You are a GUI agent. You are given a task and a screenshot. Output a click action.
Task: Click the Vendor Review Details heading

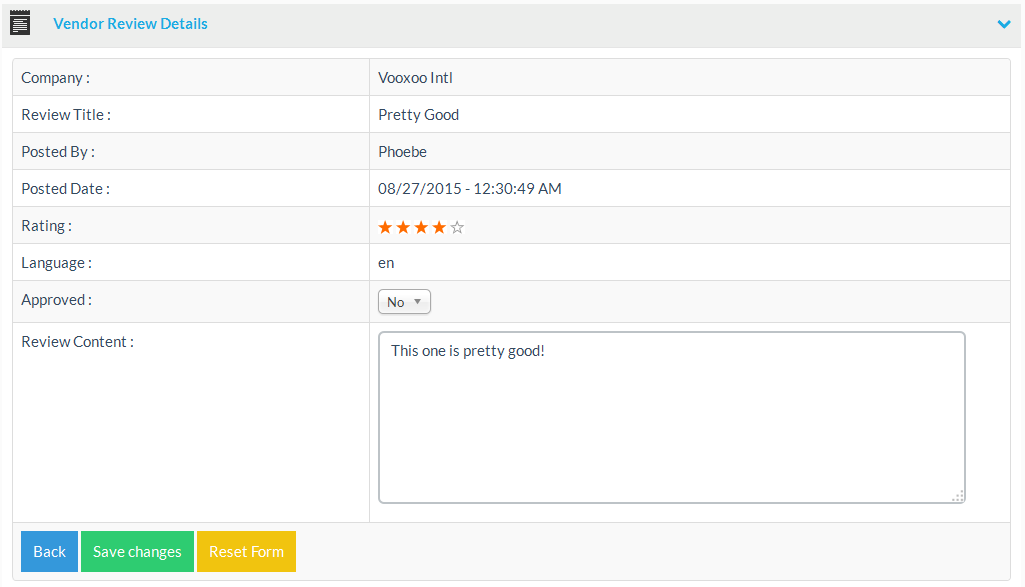click(130, 24)
